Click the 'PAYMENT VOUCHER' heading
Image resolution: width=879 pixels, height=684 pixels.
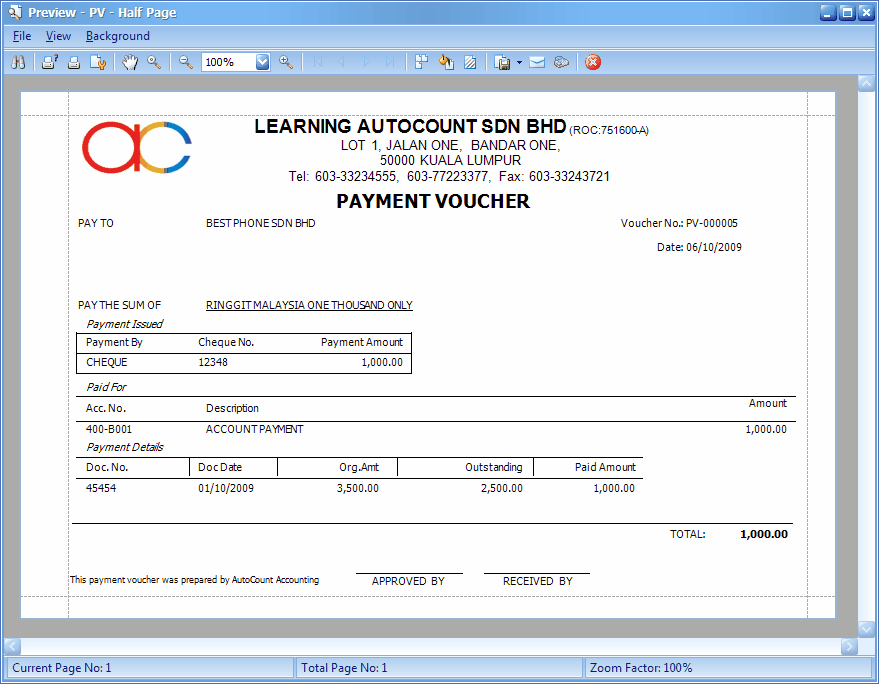pyautogui.click(x=433, y=201)
